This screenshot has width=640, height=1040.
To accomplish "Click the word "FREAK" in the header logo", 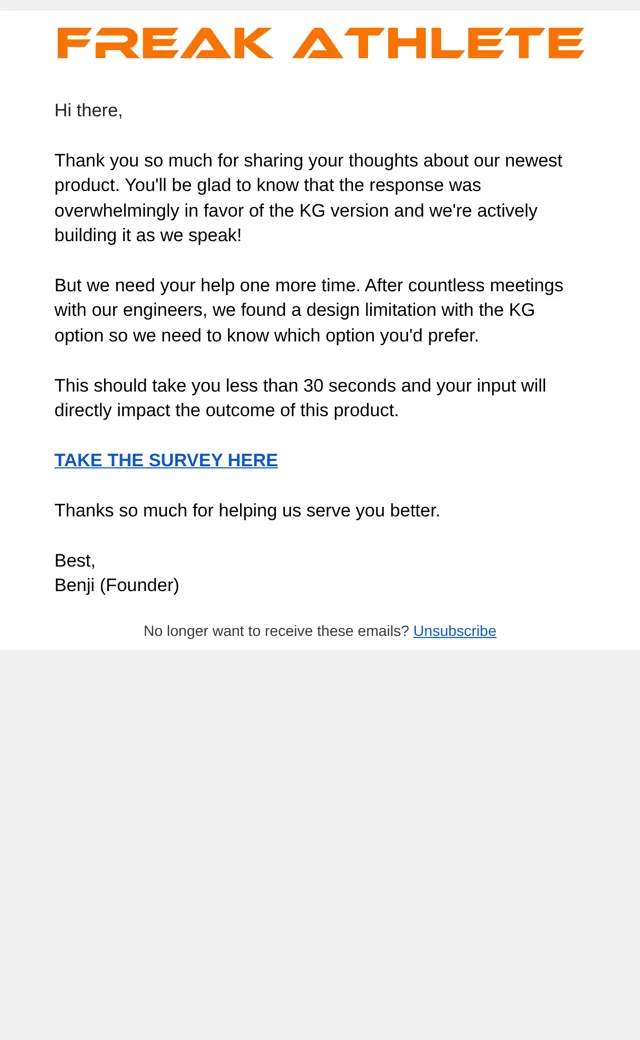I will pos(164,42).
